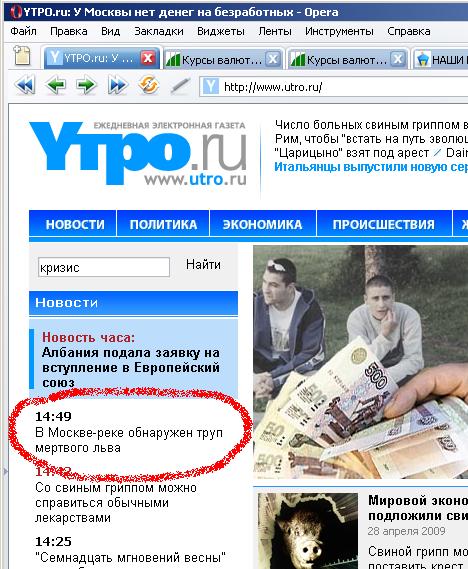Open the Справка menu
The height and width of the screenshot is (569, 468).
click(x=409, y=31)
